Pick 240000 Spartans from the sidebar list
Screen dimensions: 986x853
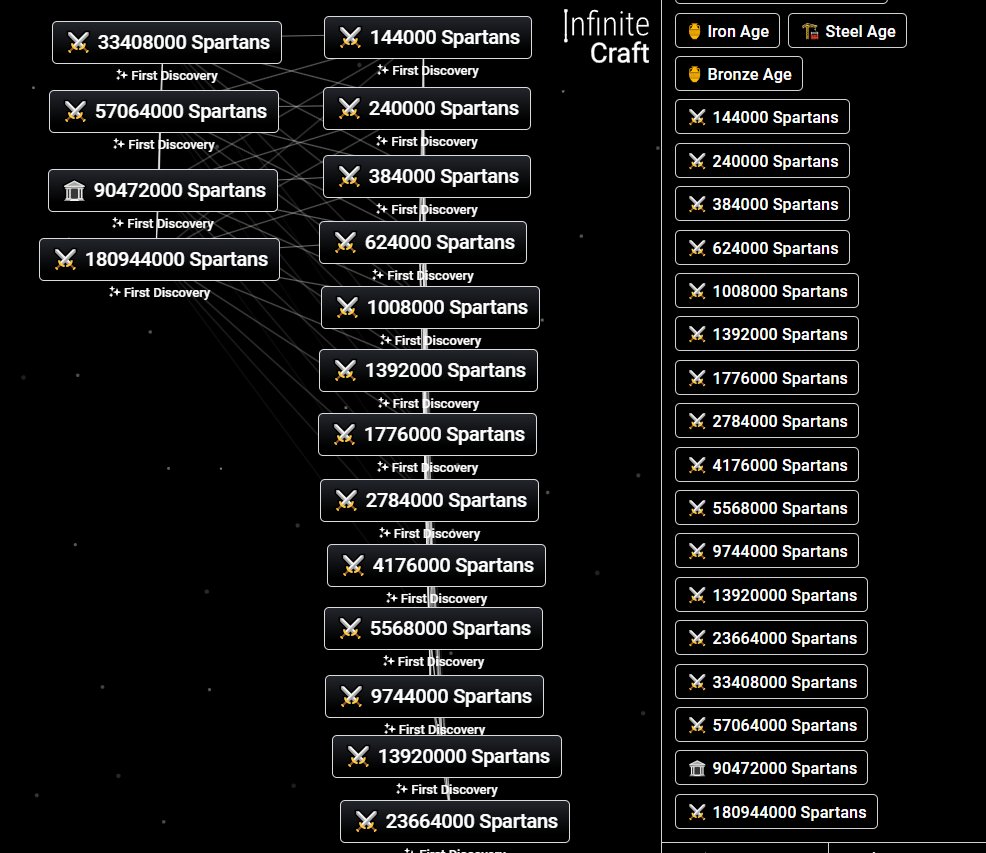click(x=762, y=161)
